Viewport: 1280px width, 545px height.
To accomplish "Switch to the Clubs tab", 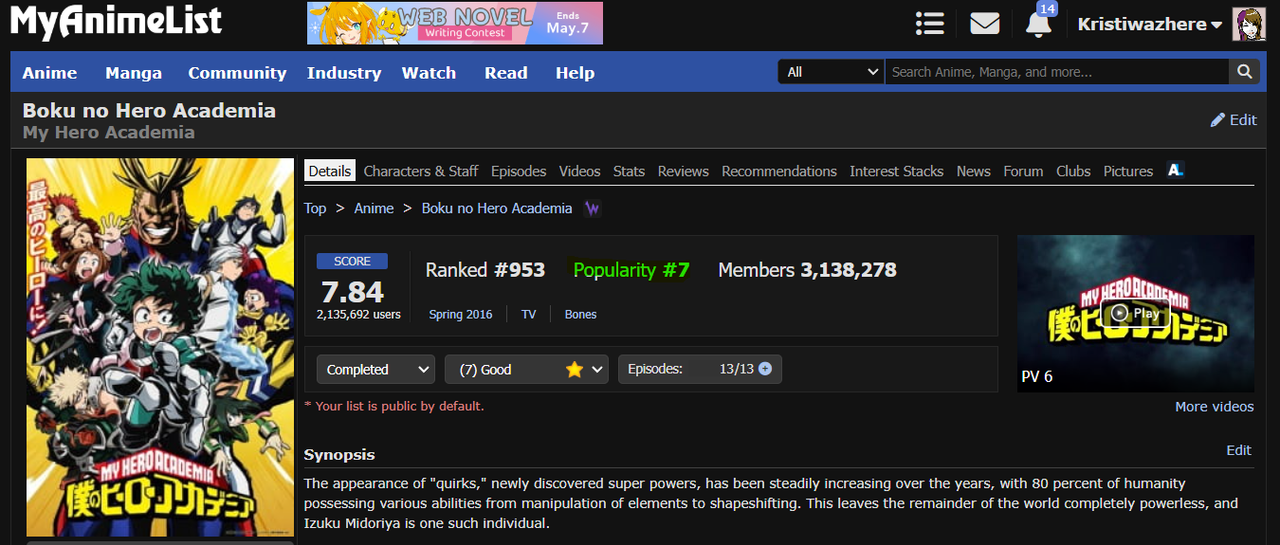I will point(1073,171).
